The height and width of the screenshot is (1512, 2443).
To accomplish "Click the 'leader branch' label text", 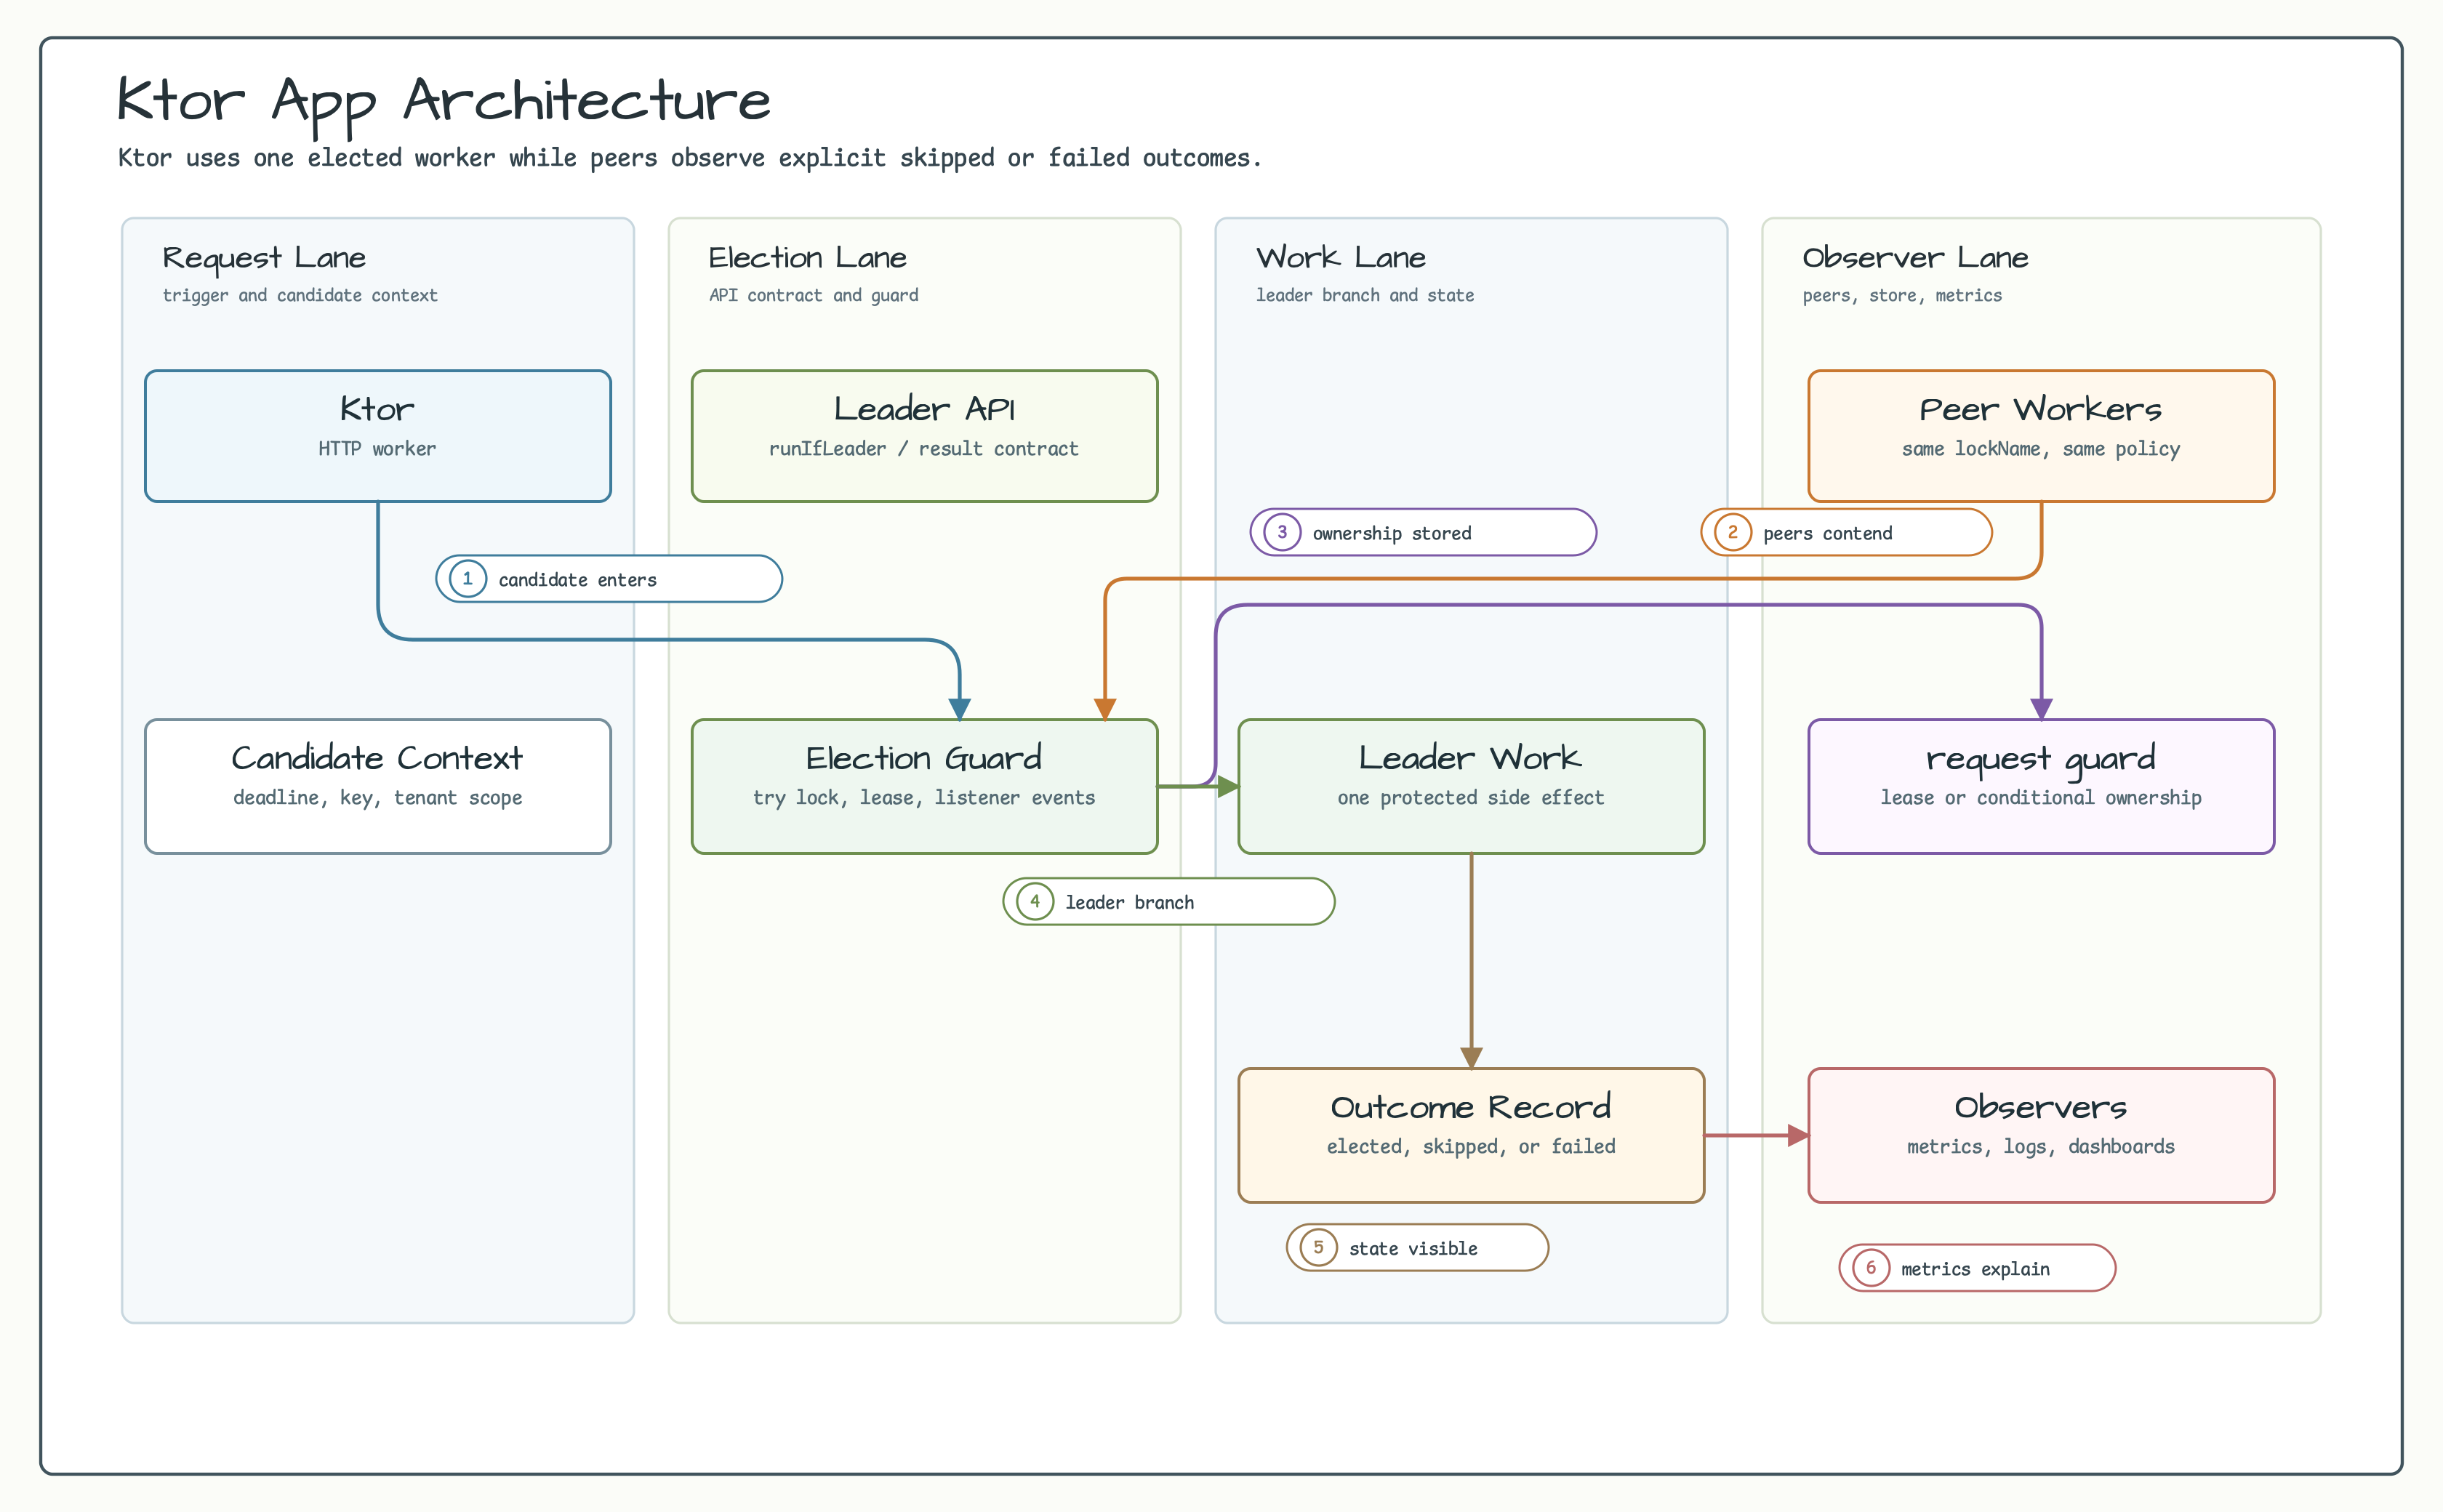I will [1129, 902].
